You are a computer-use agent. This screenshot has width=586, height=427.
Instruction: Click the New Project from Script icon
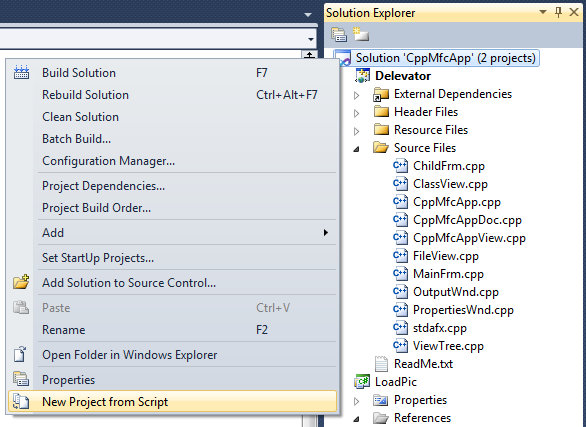click(21, 401)
